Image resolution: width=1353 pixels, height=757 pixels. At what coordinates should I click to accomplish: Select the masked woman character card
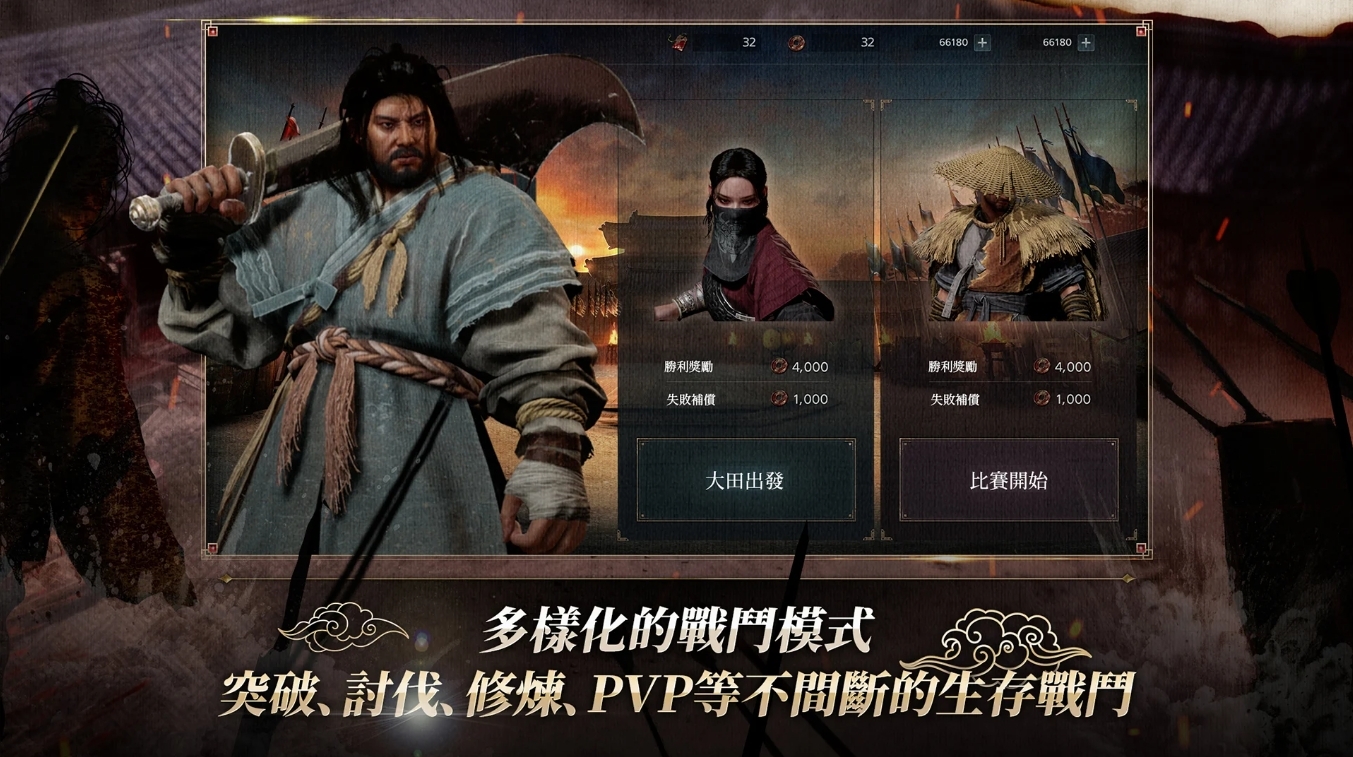click(x=746, y=235)
